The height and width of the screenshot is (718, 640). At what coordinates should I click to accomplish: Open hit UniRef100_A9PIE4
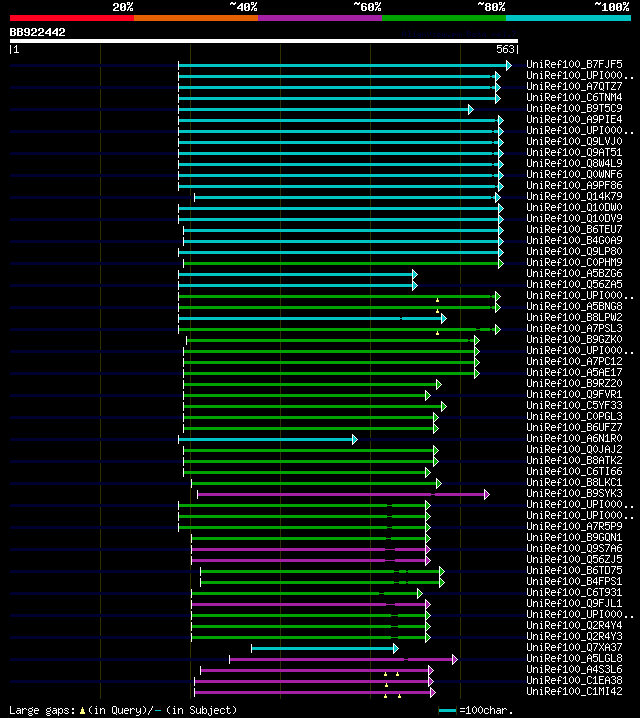pyautogui.click(x=574, y=119)
